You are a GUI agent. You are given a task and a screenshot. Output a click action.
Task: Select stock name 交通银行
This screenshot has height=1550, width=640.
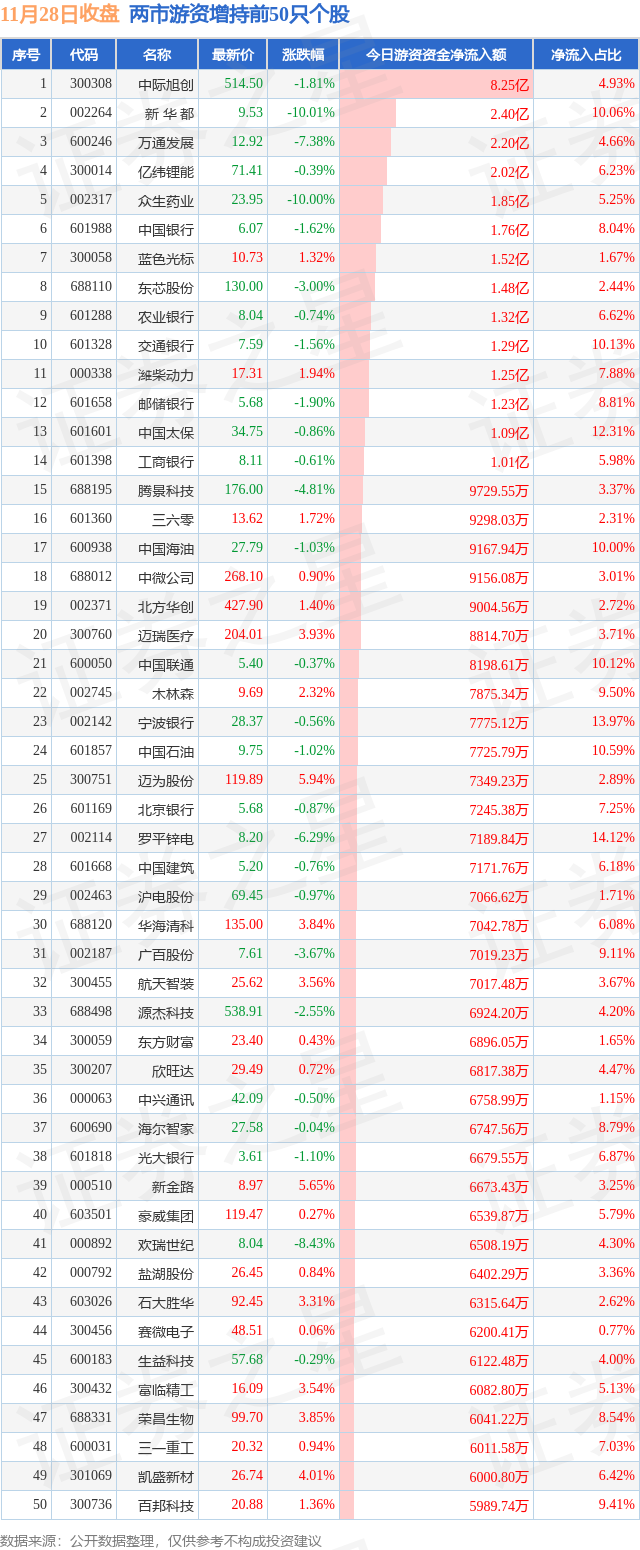[x=167, y=346]
